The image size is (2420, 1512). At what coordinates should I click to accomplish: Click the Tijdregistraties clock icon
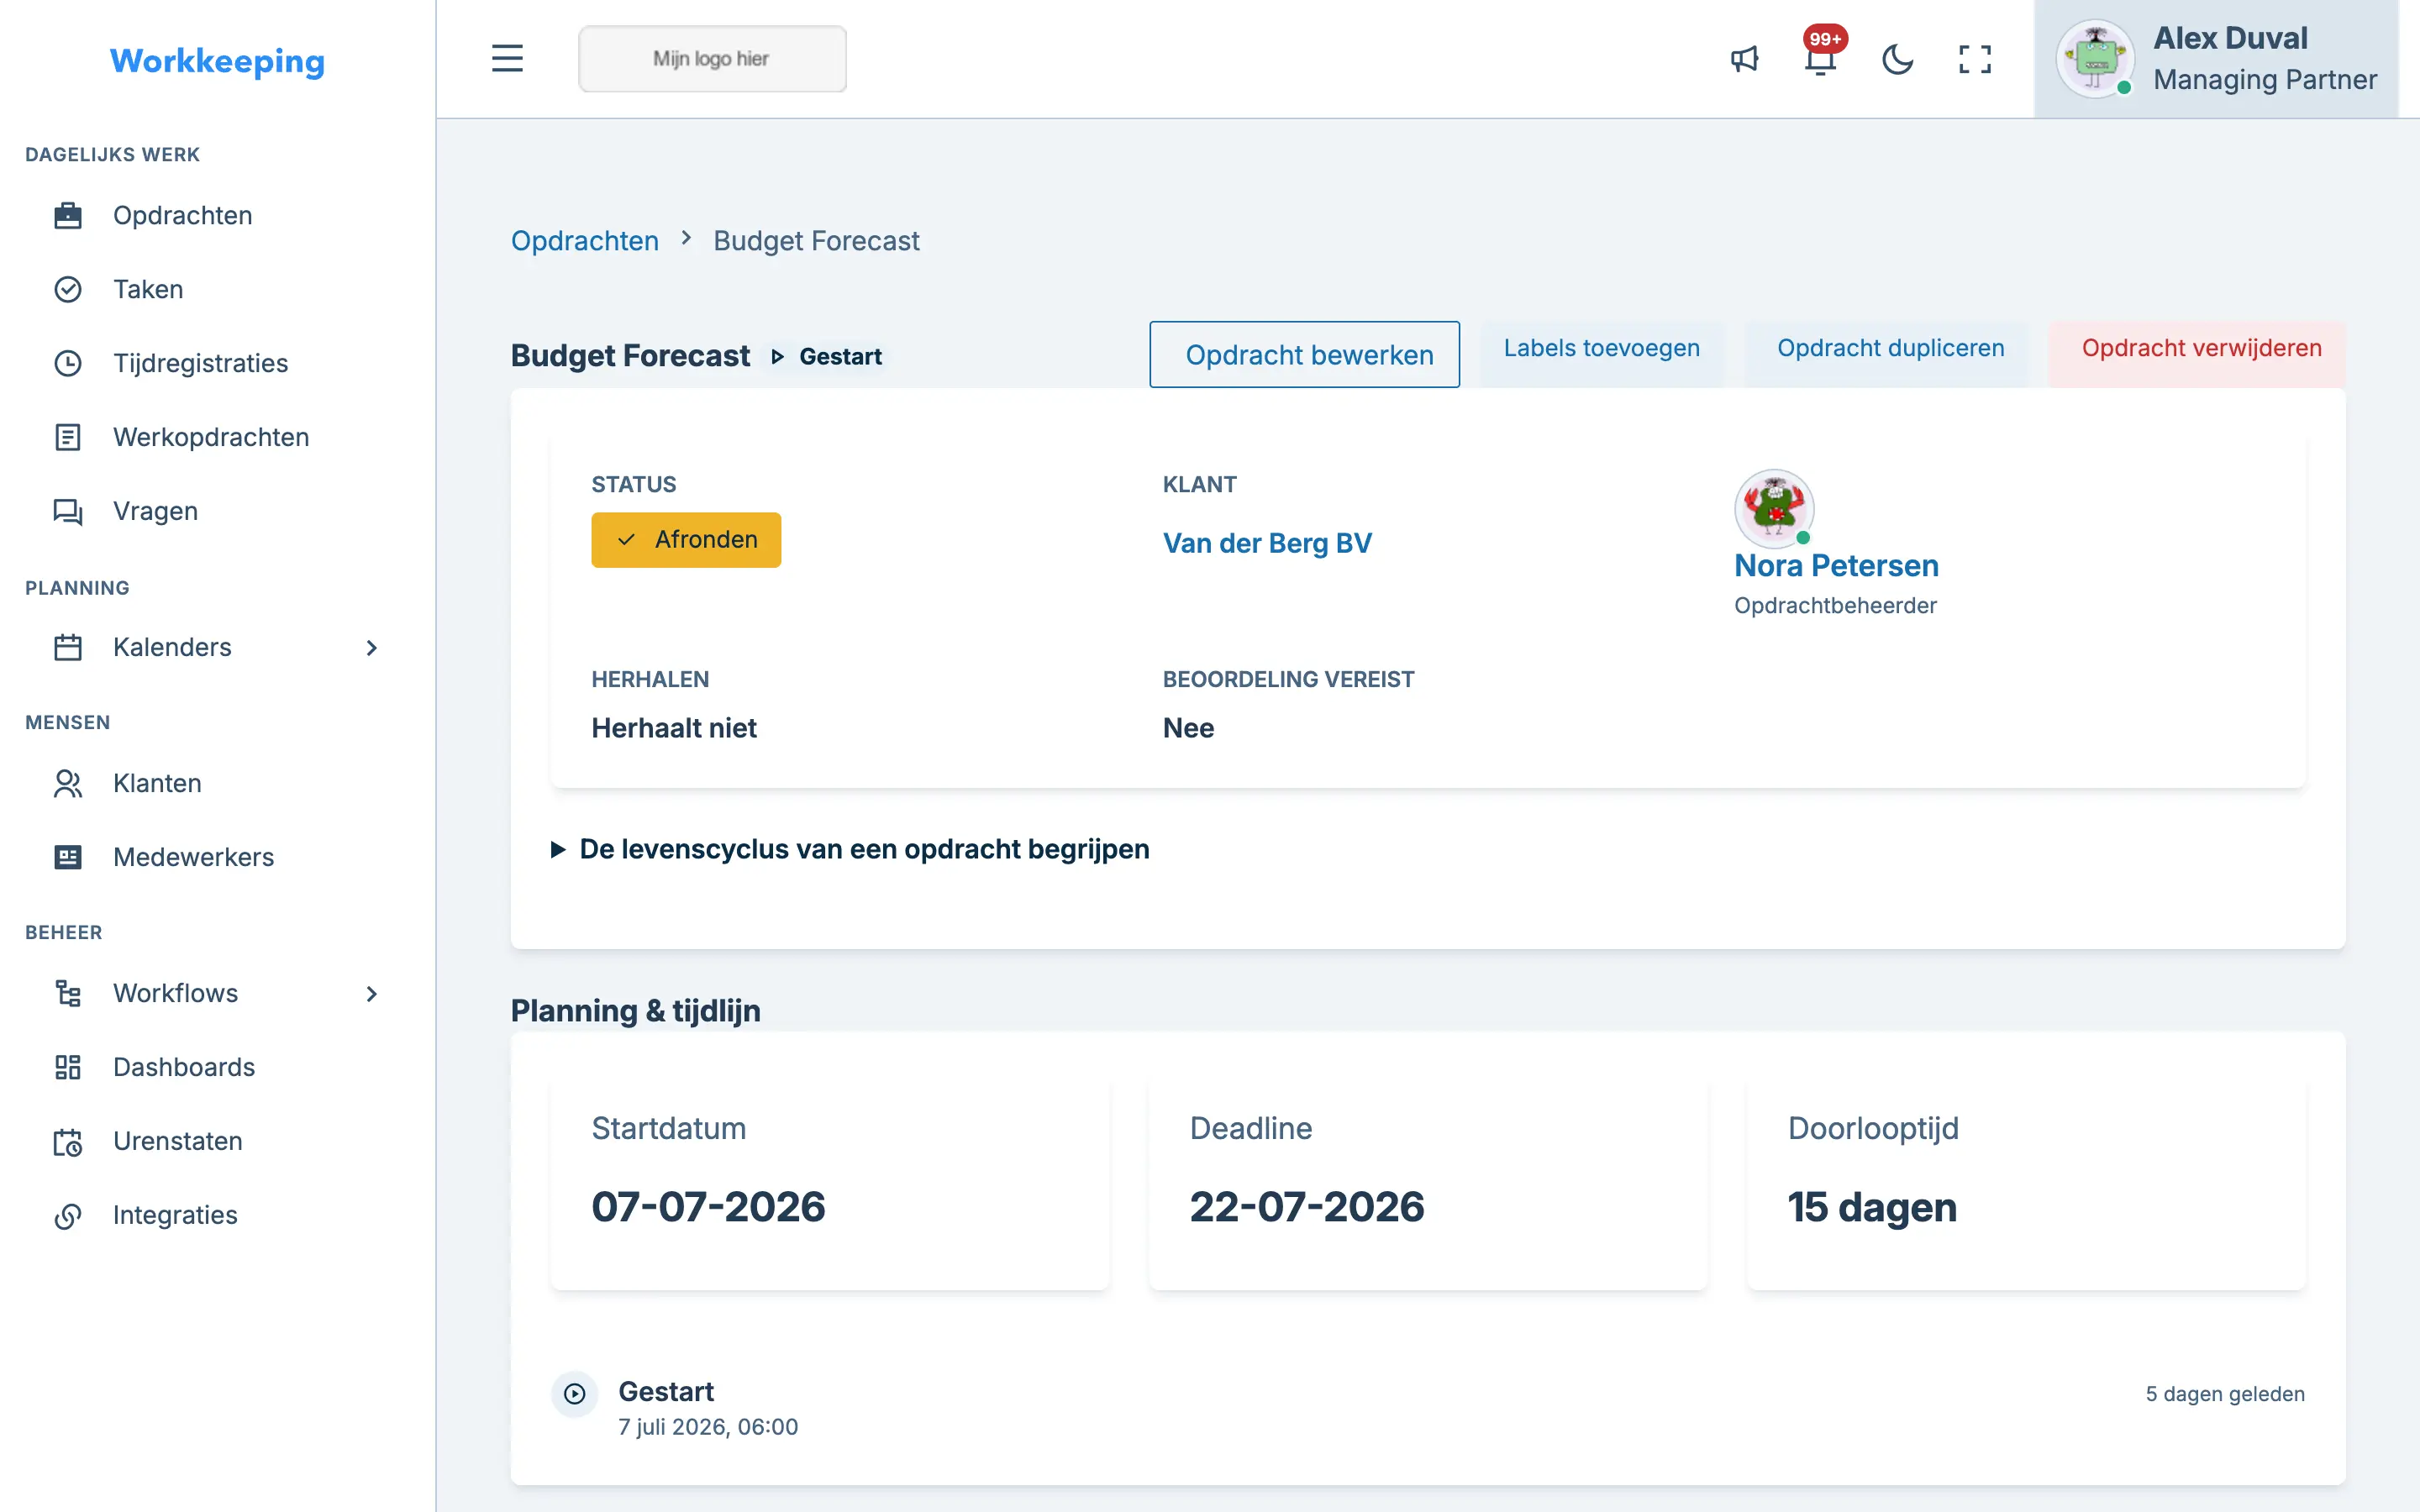(x=68, y=363)
